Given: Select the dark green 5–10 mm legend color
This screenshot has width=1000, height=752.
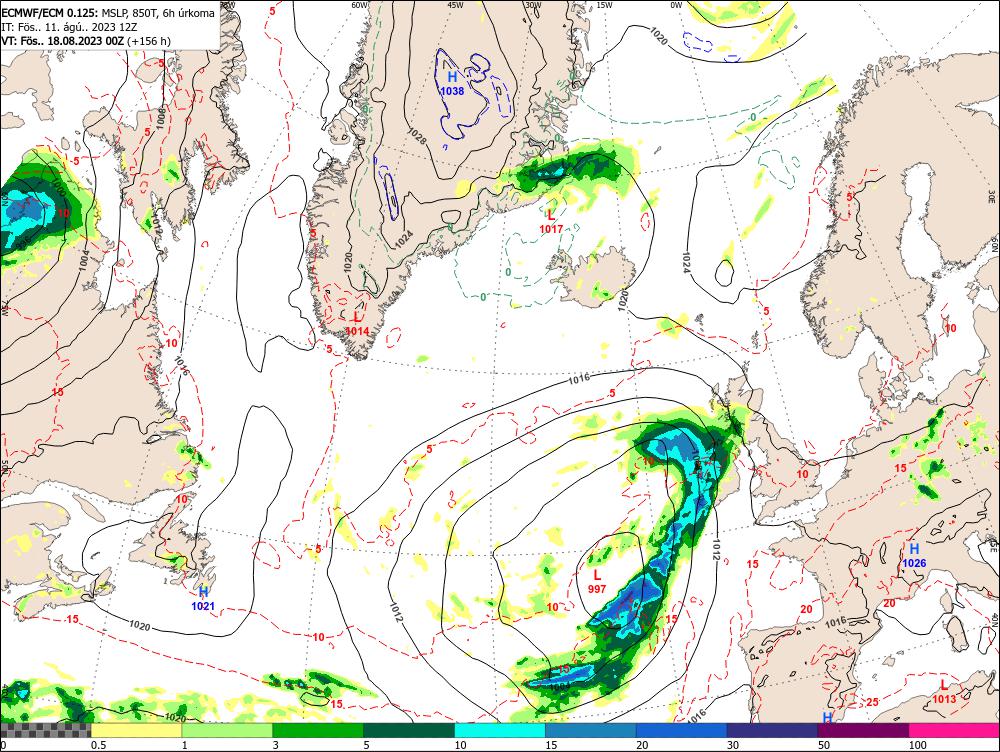Looking at the screenshot, I should click(x=409, y=730).
